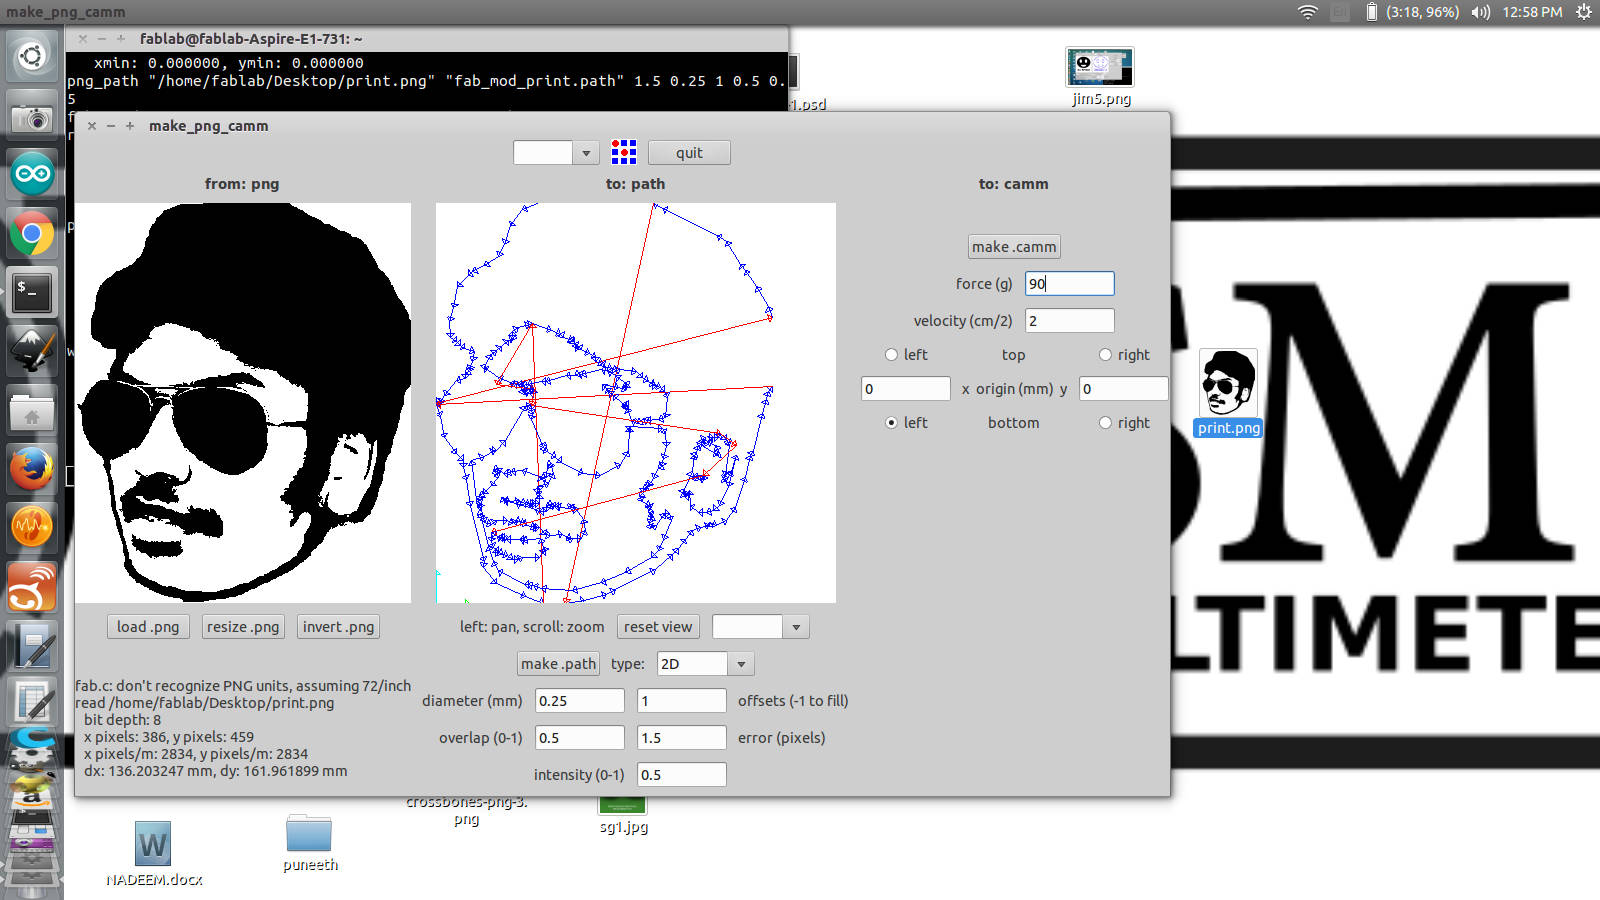Click the reset view button

tap(658, 627)
